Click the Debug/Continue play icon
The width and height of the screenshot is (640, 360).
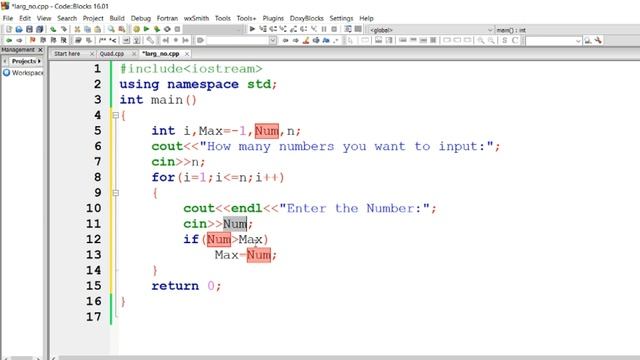pos(252,29)
